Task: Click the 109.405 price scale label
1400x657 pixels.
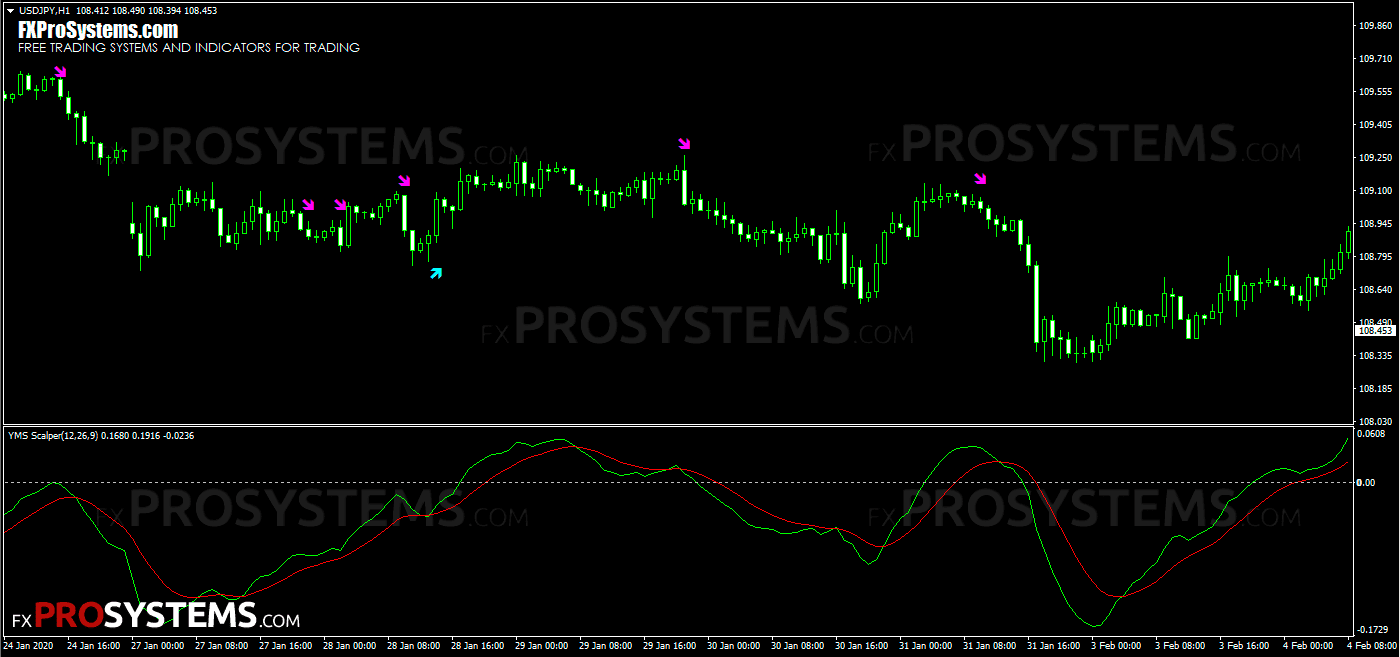Action: 1374,125
